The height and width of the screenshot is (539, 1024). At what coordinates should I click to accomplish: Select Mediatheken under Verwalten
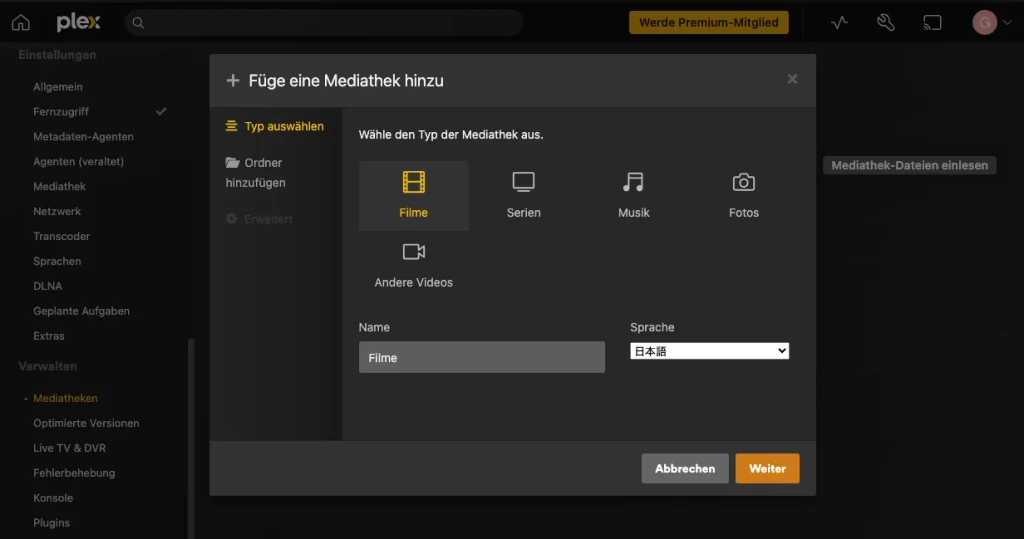pyautogui.click(x=65, y=398)
